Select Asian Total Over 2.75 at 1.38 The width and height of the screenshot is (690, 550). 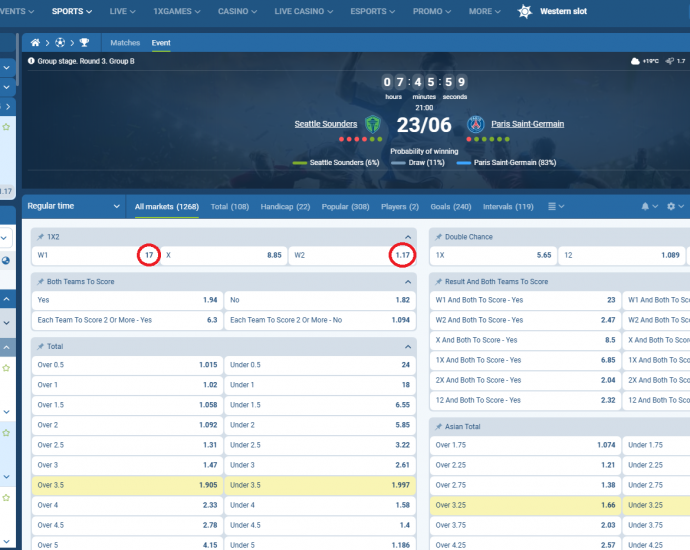pyautogui.click(x=525, y=485)
